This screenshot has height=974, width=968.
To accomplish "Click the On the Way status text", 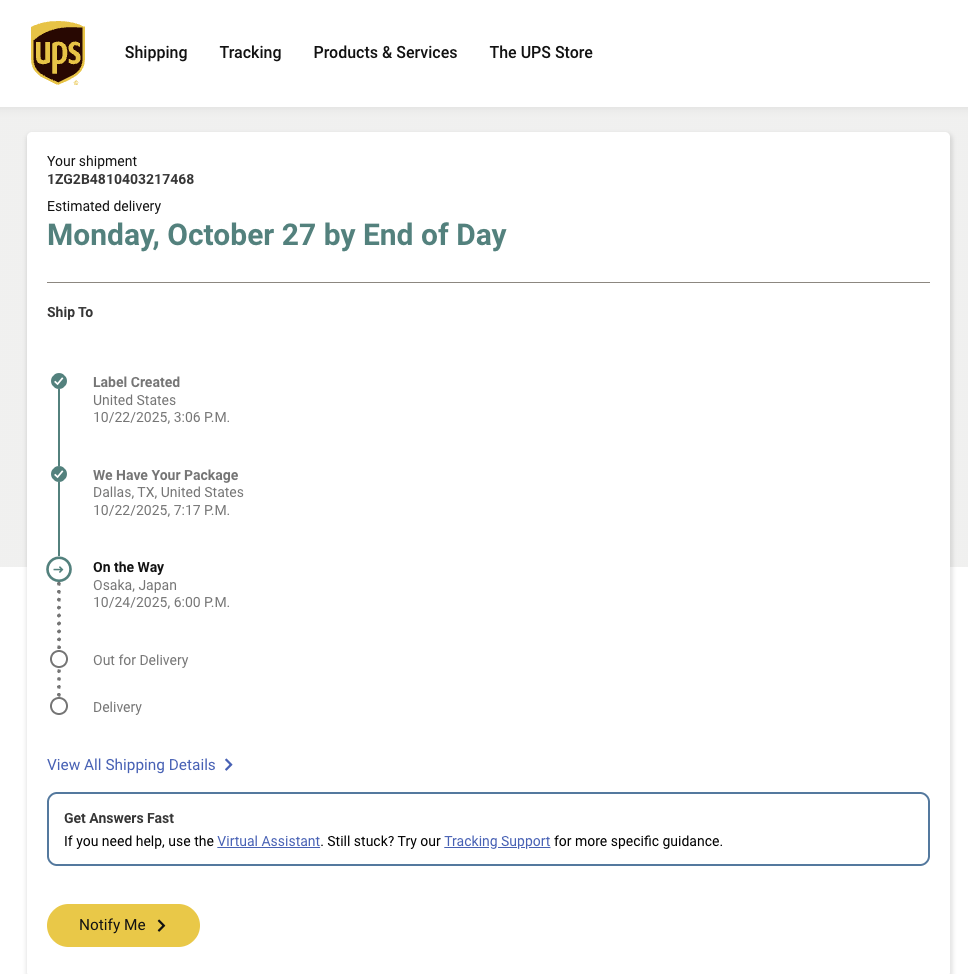I will pos(128,567).
